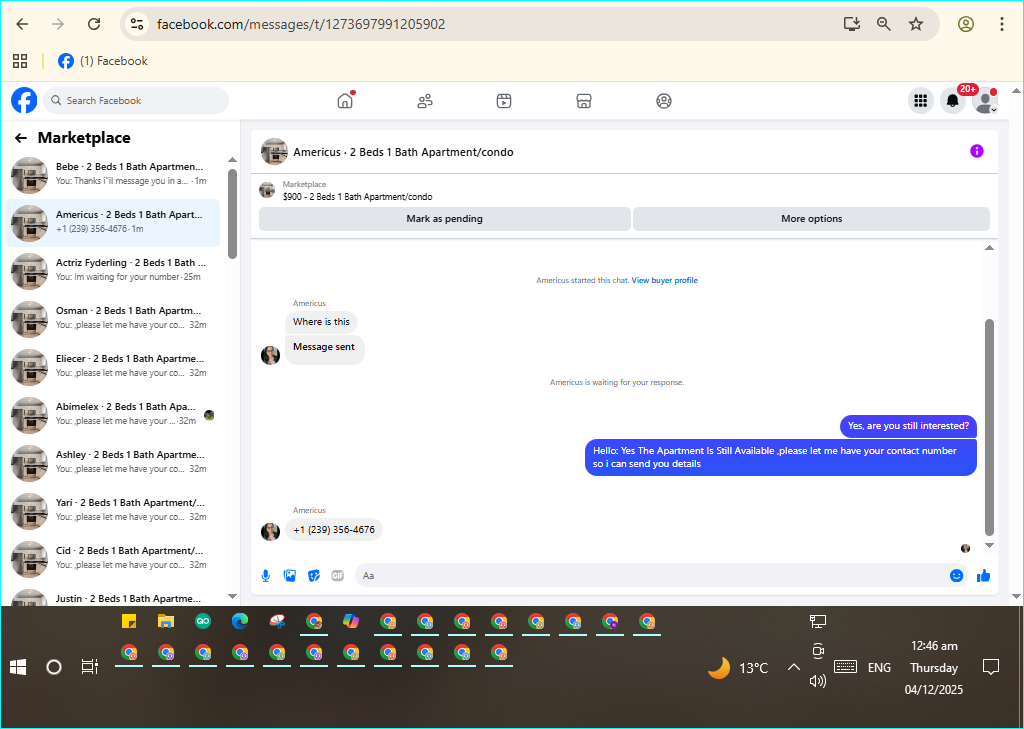Click the listing thumbnail in chat header

(274, 152)
